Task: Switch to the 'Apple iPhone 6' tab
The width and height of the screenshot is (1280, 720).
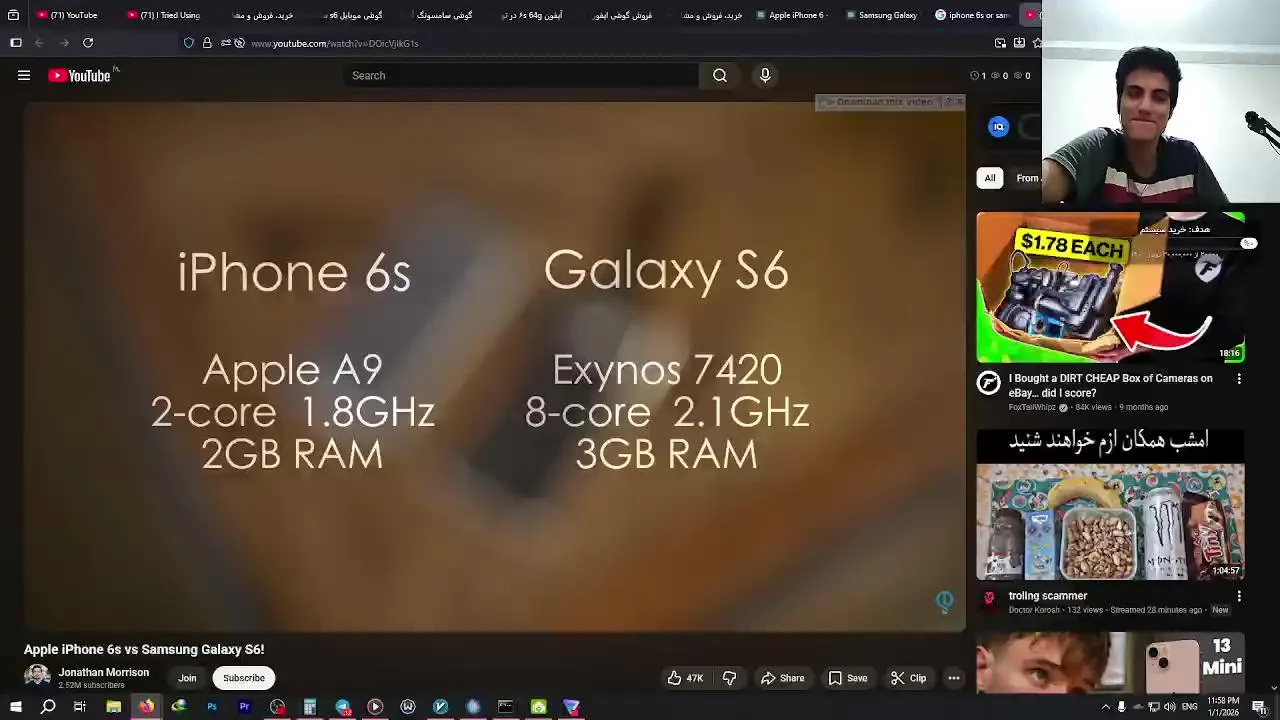Action: [792, 15]
